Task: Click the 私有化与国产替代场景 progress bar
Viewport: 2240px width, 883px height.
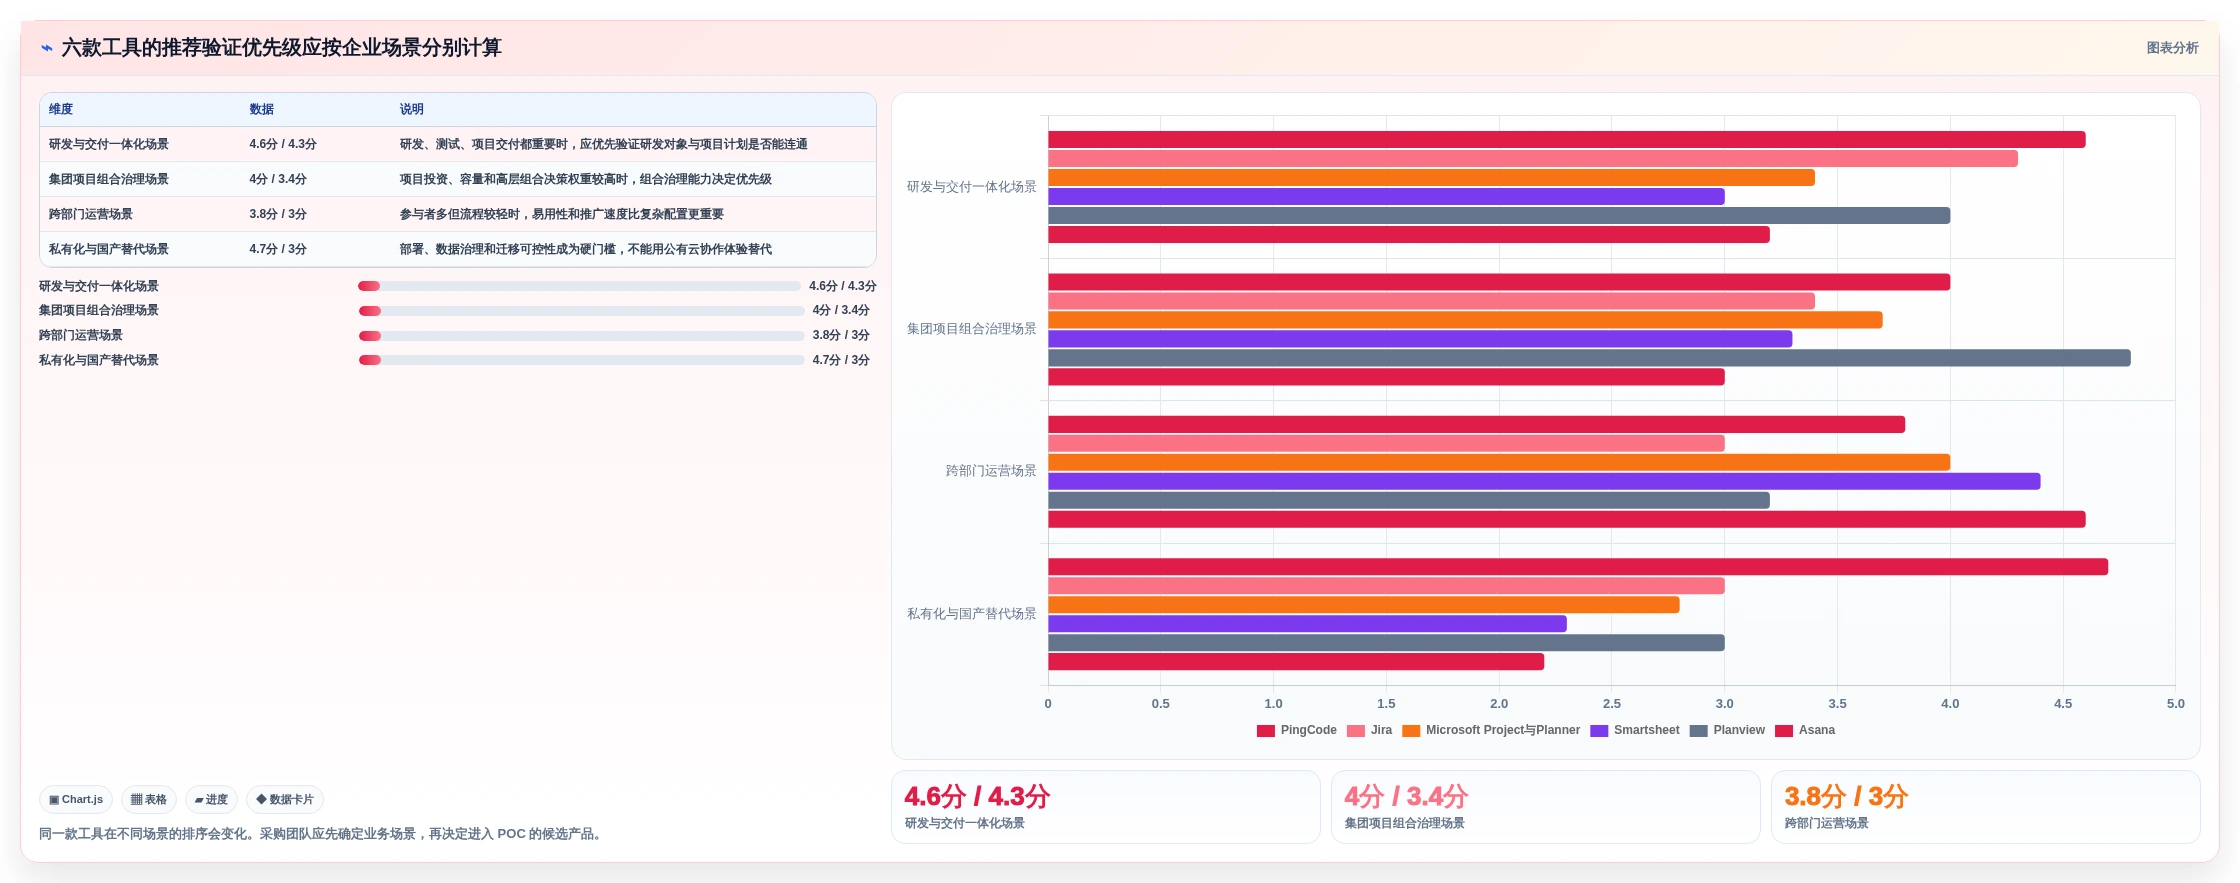Action: pyautogui.click(x=581, y=360)
